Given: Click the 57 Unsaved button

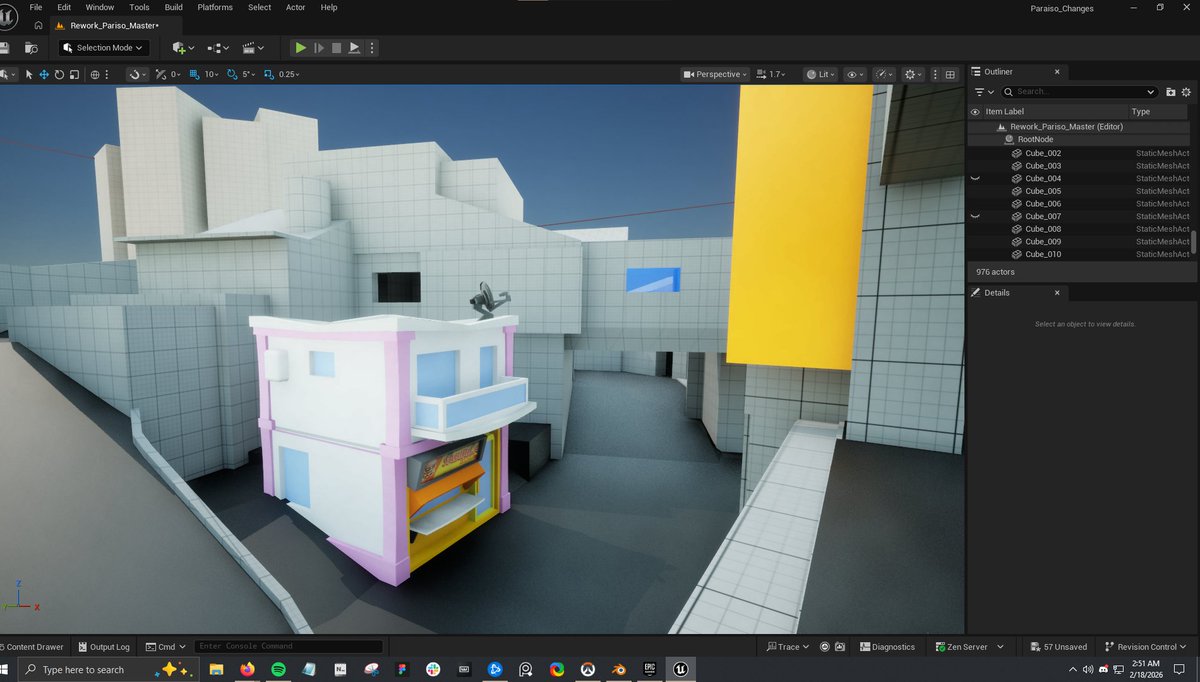Looking at the screenshot, I should click(x=1058, y=647).
